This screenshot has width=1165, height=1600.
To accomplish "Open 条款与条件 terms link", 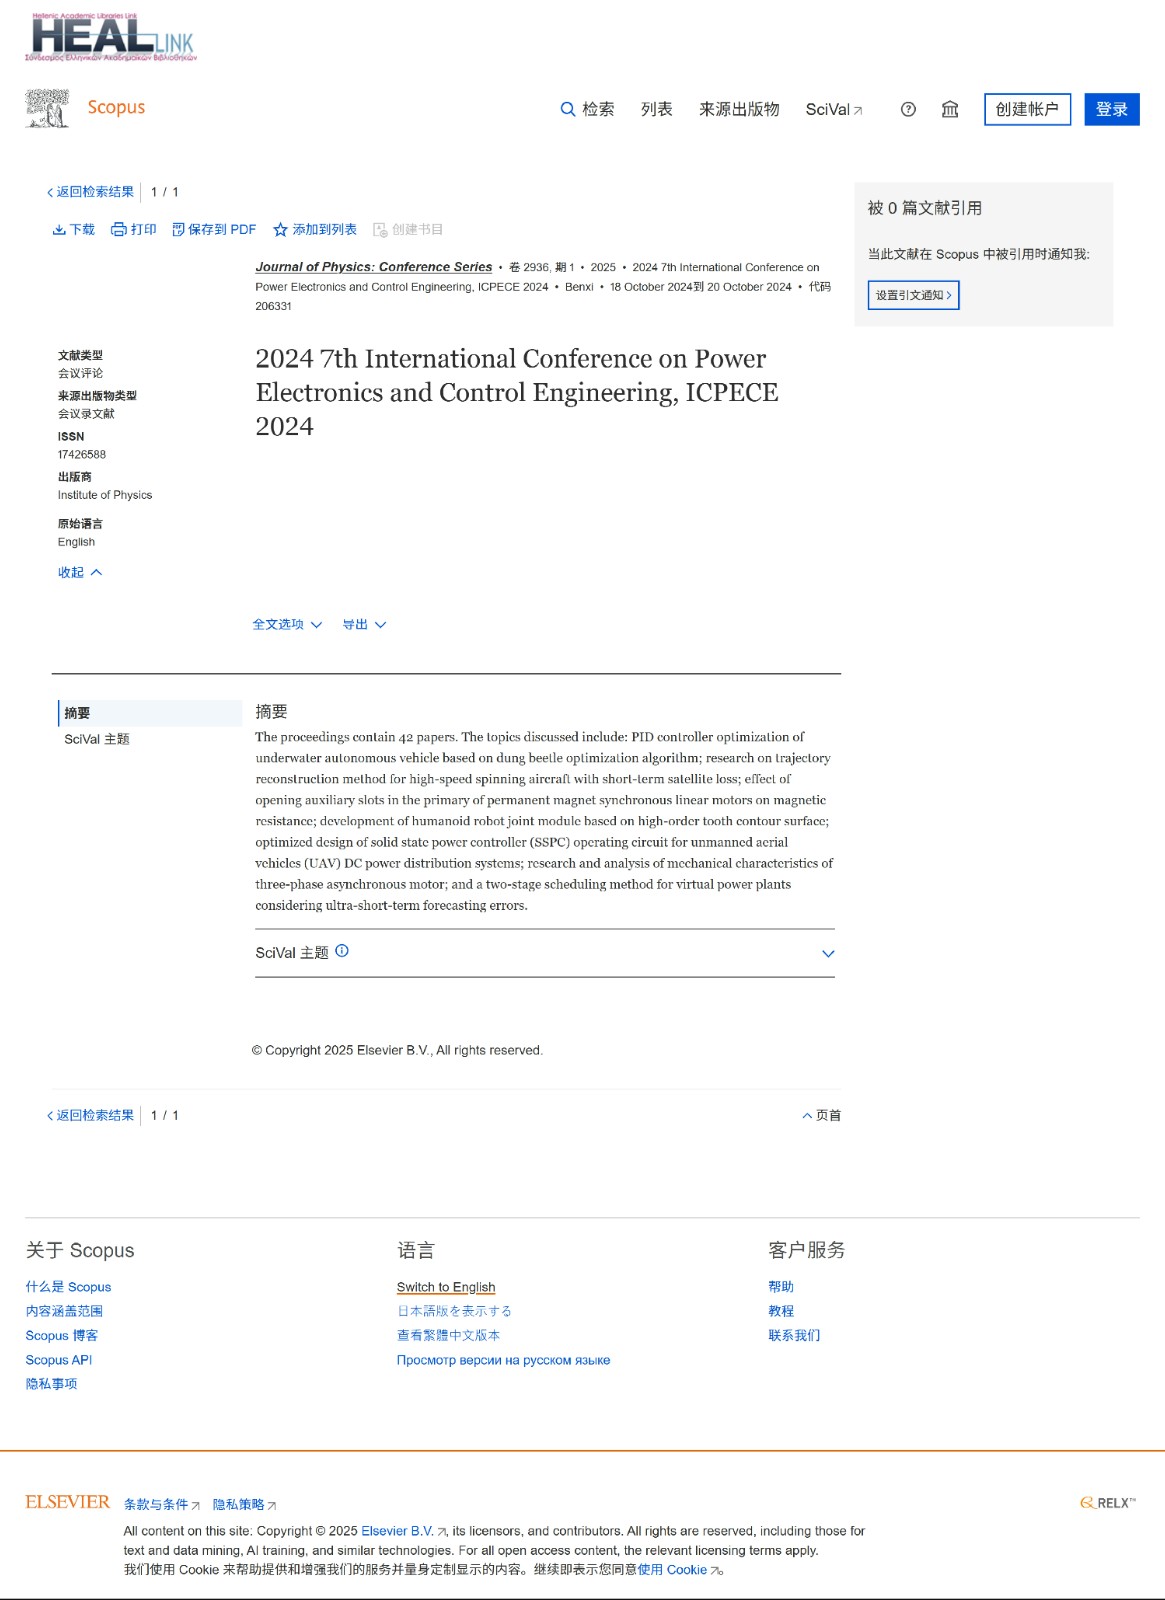I will tap(162, 1504).
